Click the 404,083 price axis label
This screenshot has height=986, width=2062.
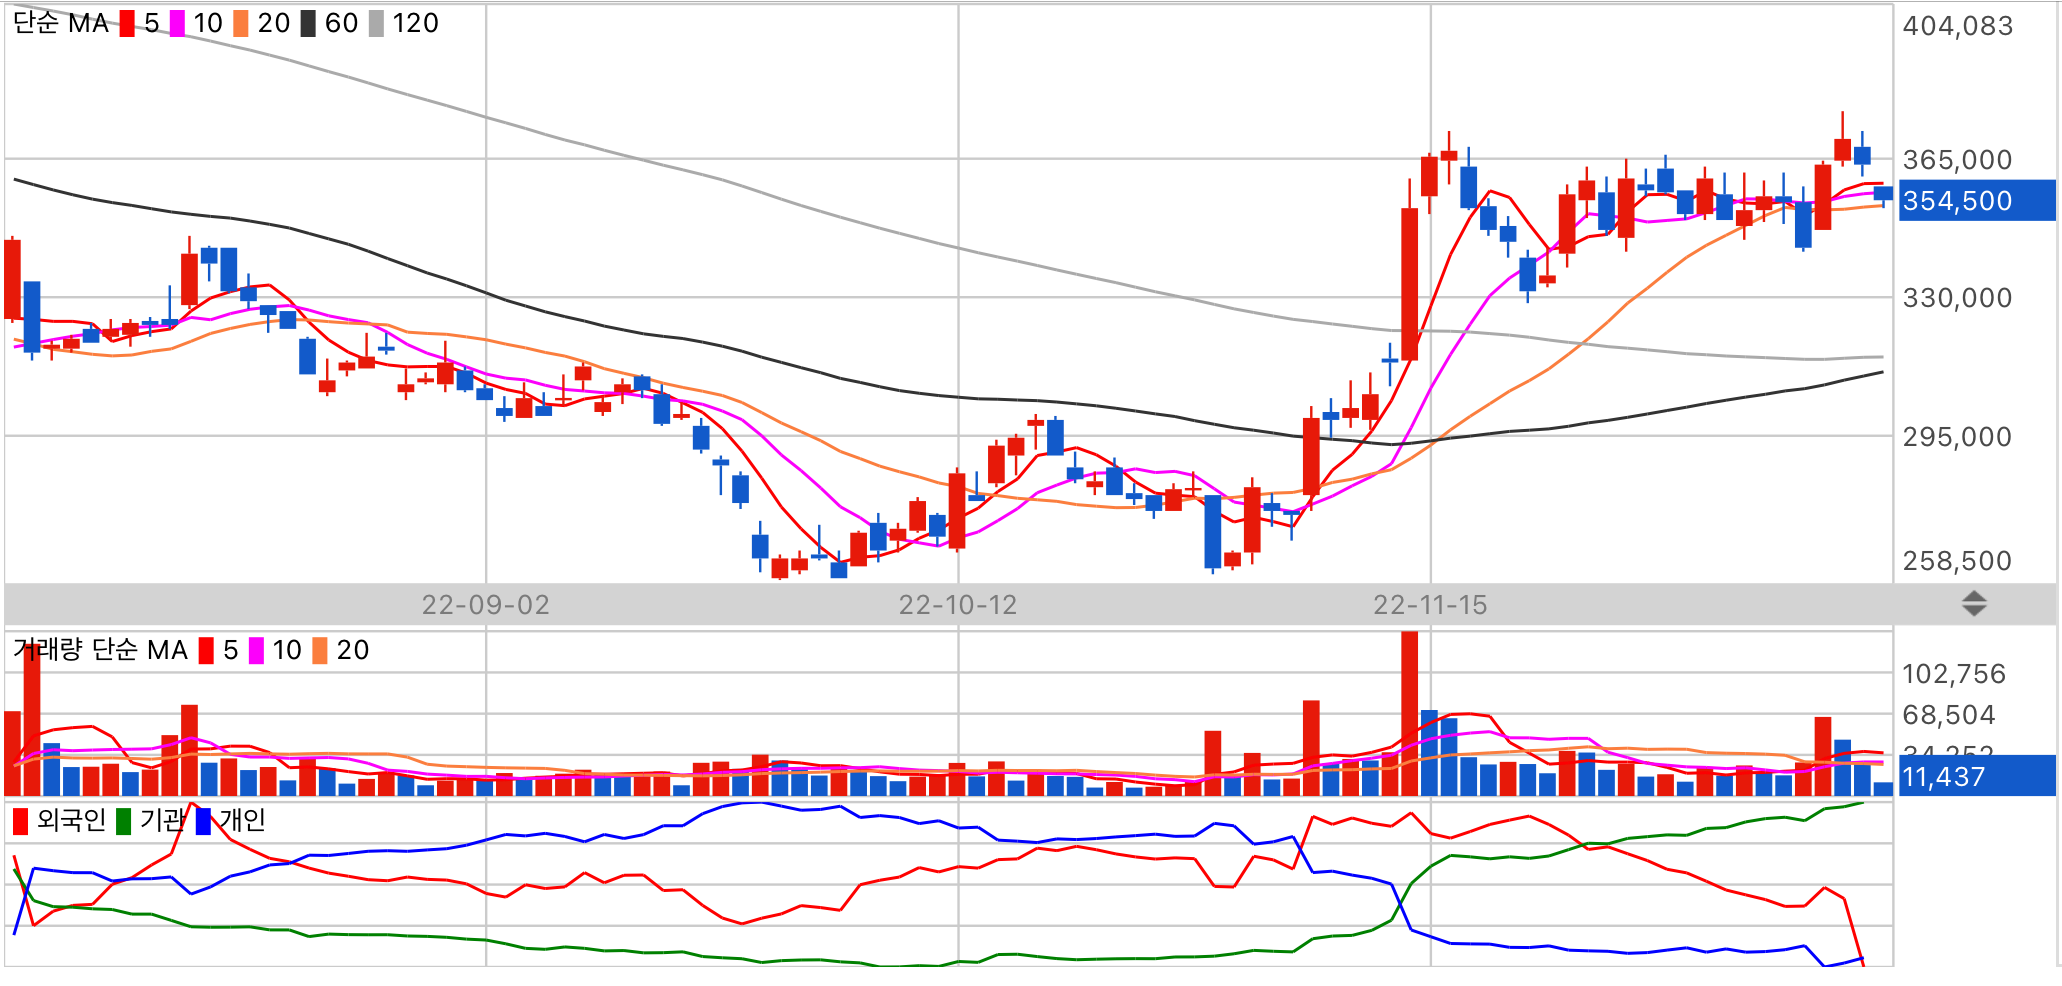(x=1958, y=26)
